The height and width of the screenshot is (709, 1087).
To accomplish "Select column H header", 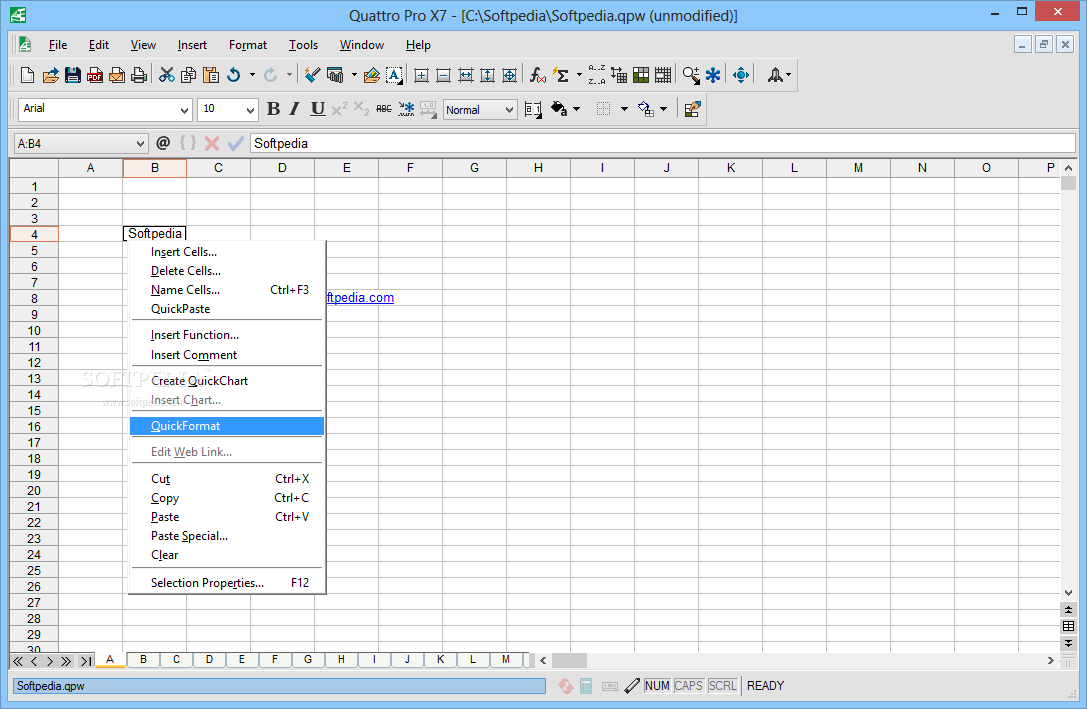I will (x=538, y=168).
